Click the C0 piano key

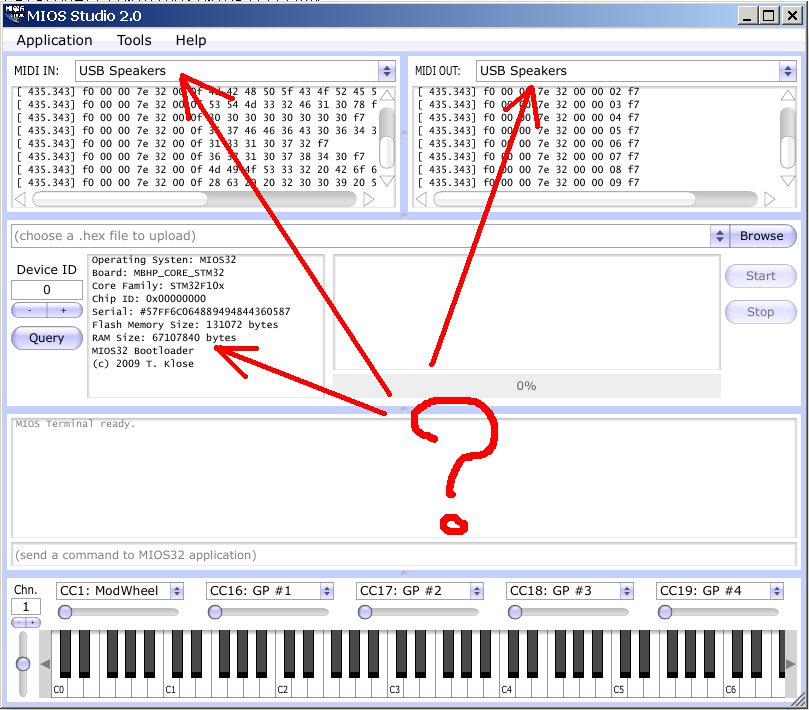[58, 689]
